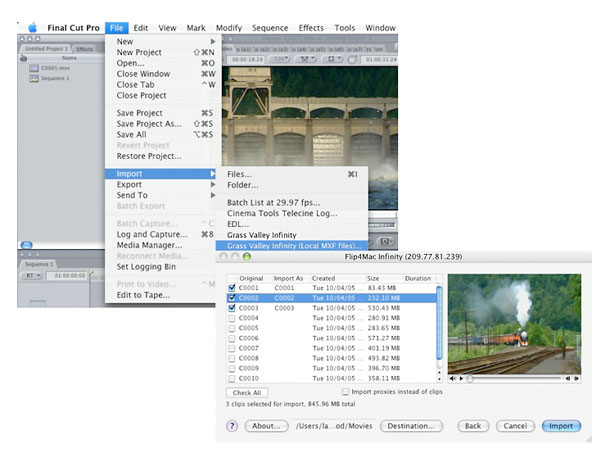Click the Destination... button
The height and width of the screenshot is (467, 610).
pyautogui.click(x=411, y=426)
